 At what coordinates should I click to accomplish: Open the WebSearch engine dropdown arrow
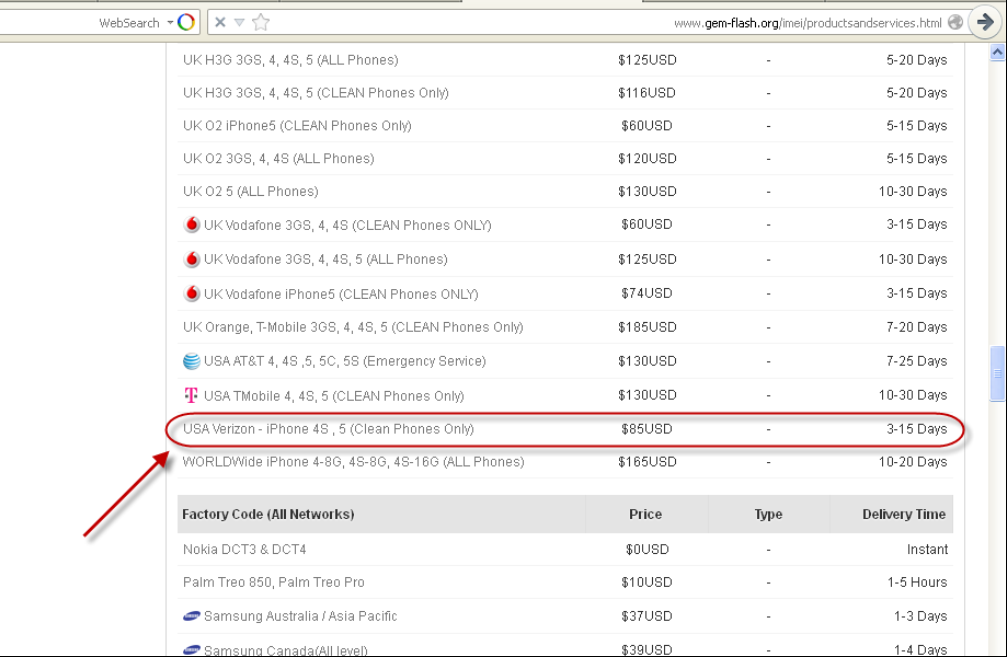click(x=170, y=22)
